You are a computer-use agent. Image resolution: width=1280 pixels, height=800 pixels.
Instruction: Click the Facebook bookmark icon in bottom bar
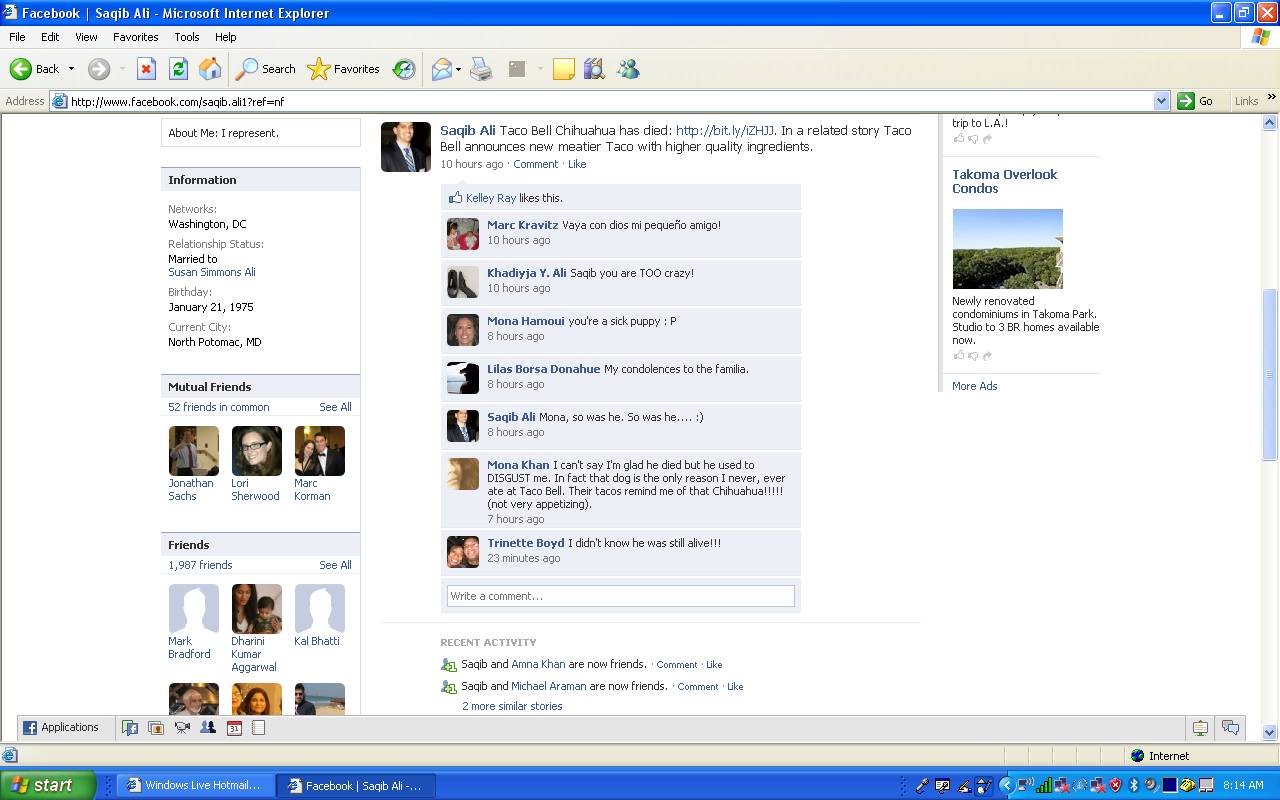(x=130, y=728)
